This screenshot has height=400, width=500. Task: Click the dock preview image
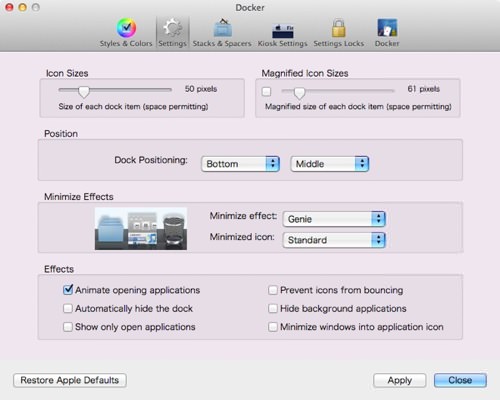point(141,229)
